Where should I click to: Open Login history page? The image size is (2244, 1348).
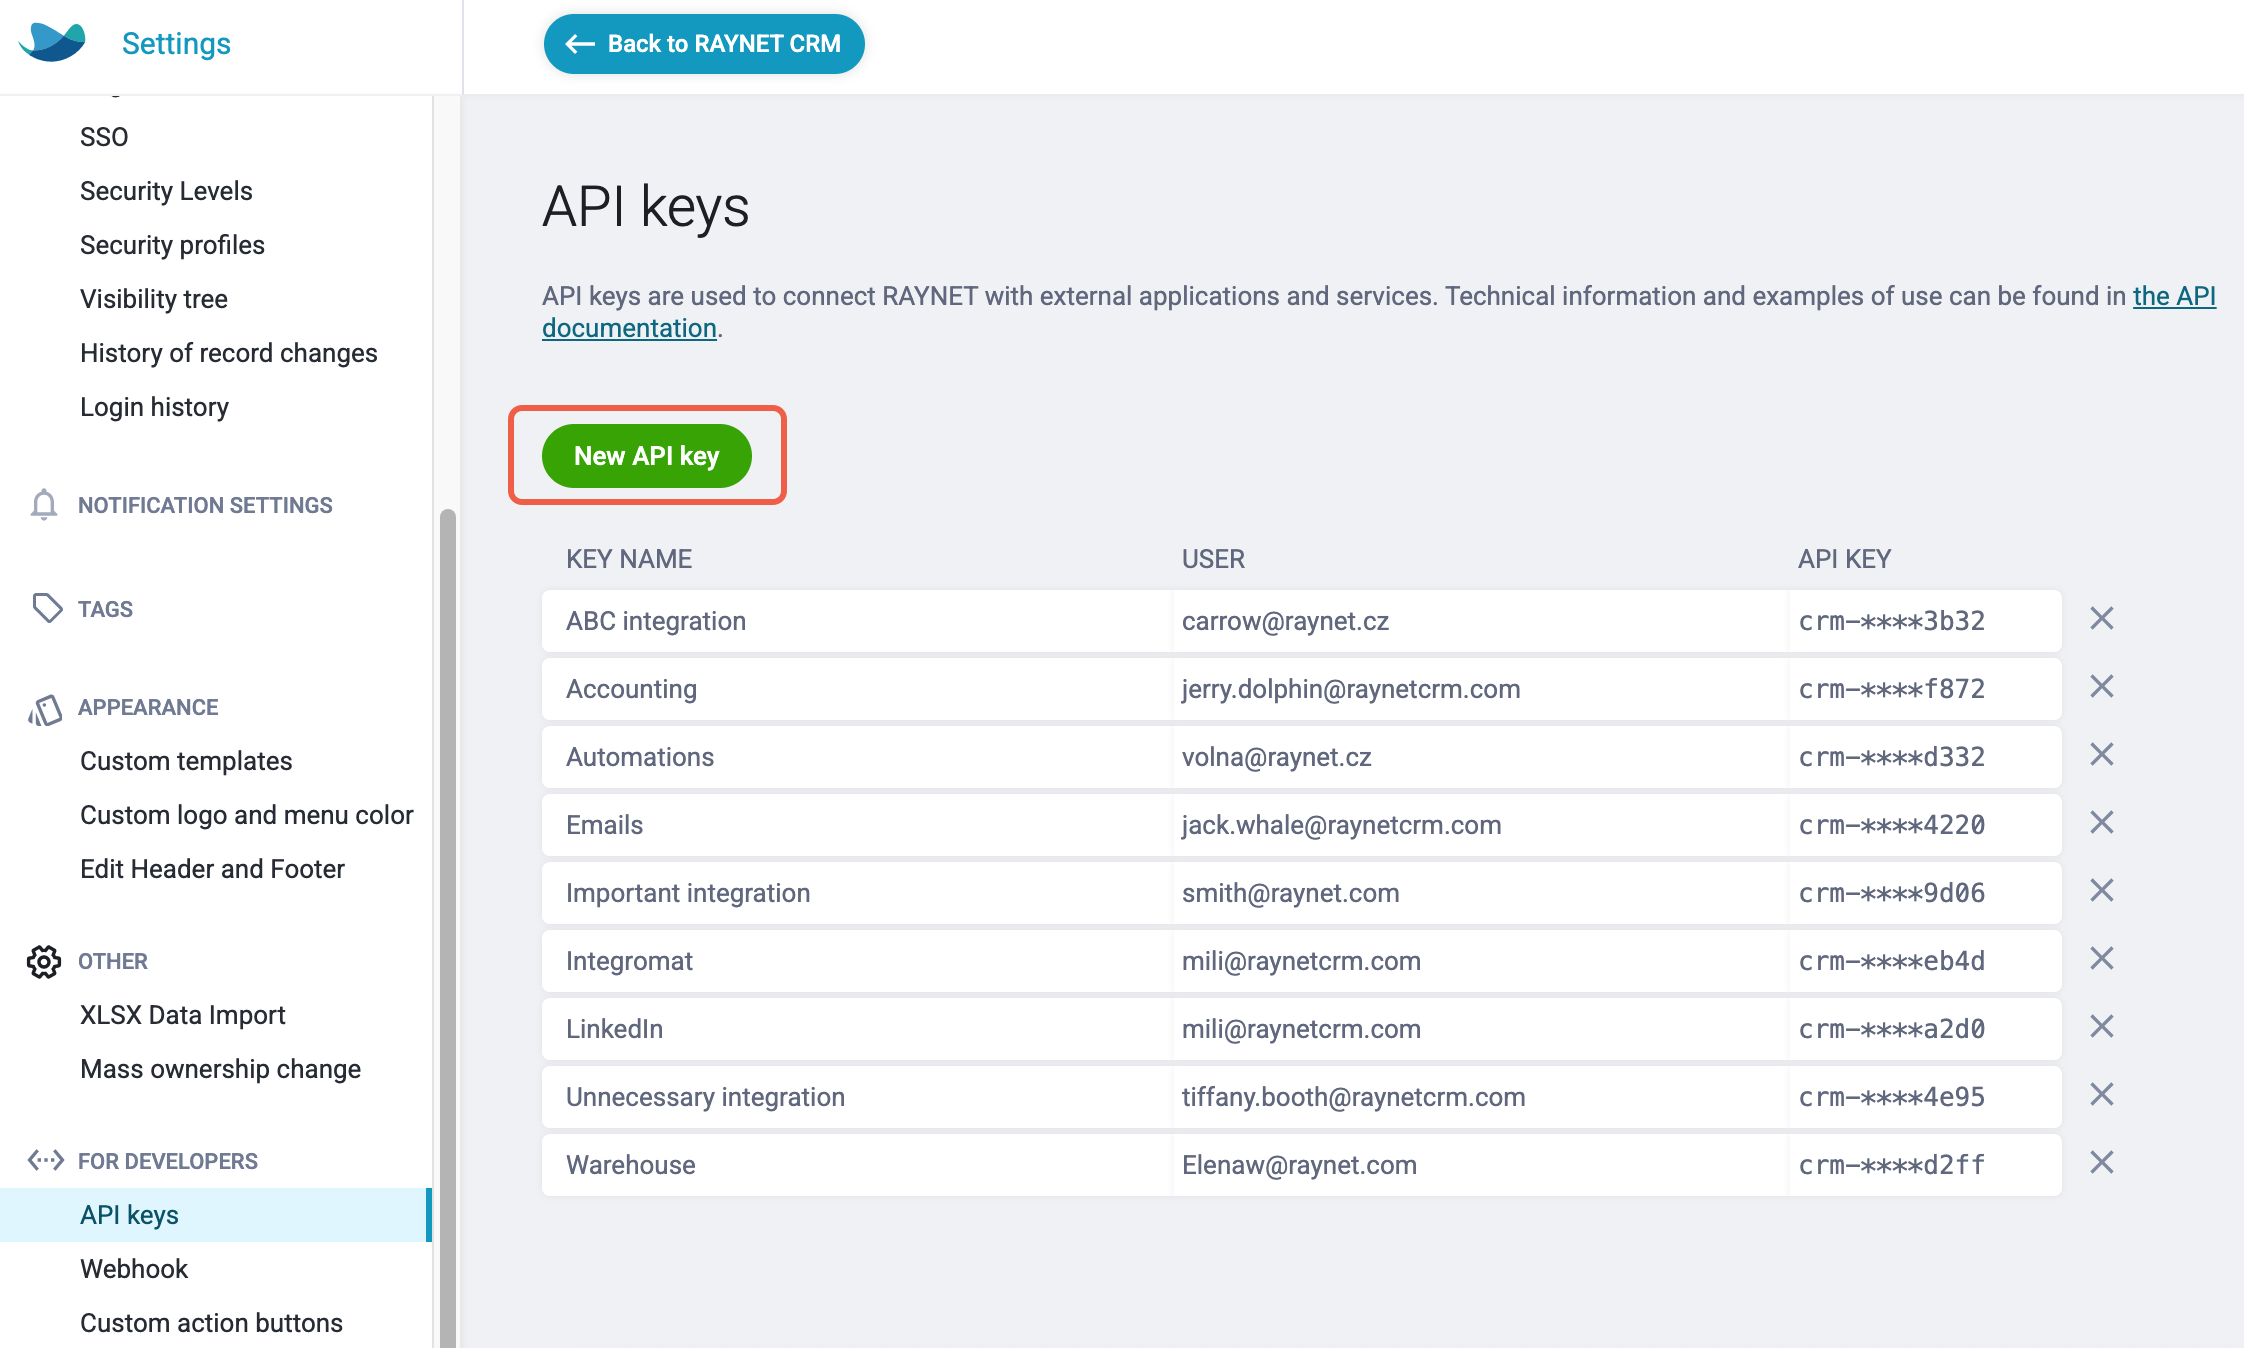tap(154, 407)
